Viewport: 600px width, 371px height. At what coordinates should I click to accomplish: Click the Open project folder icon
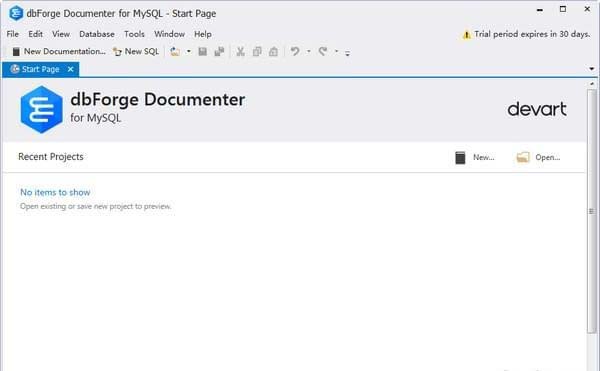point(523,157)
